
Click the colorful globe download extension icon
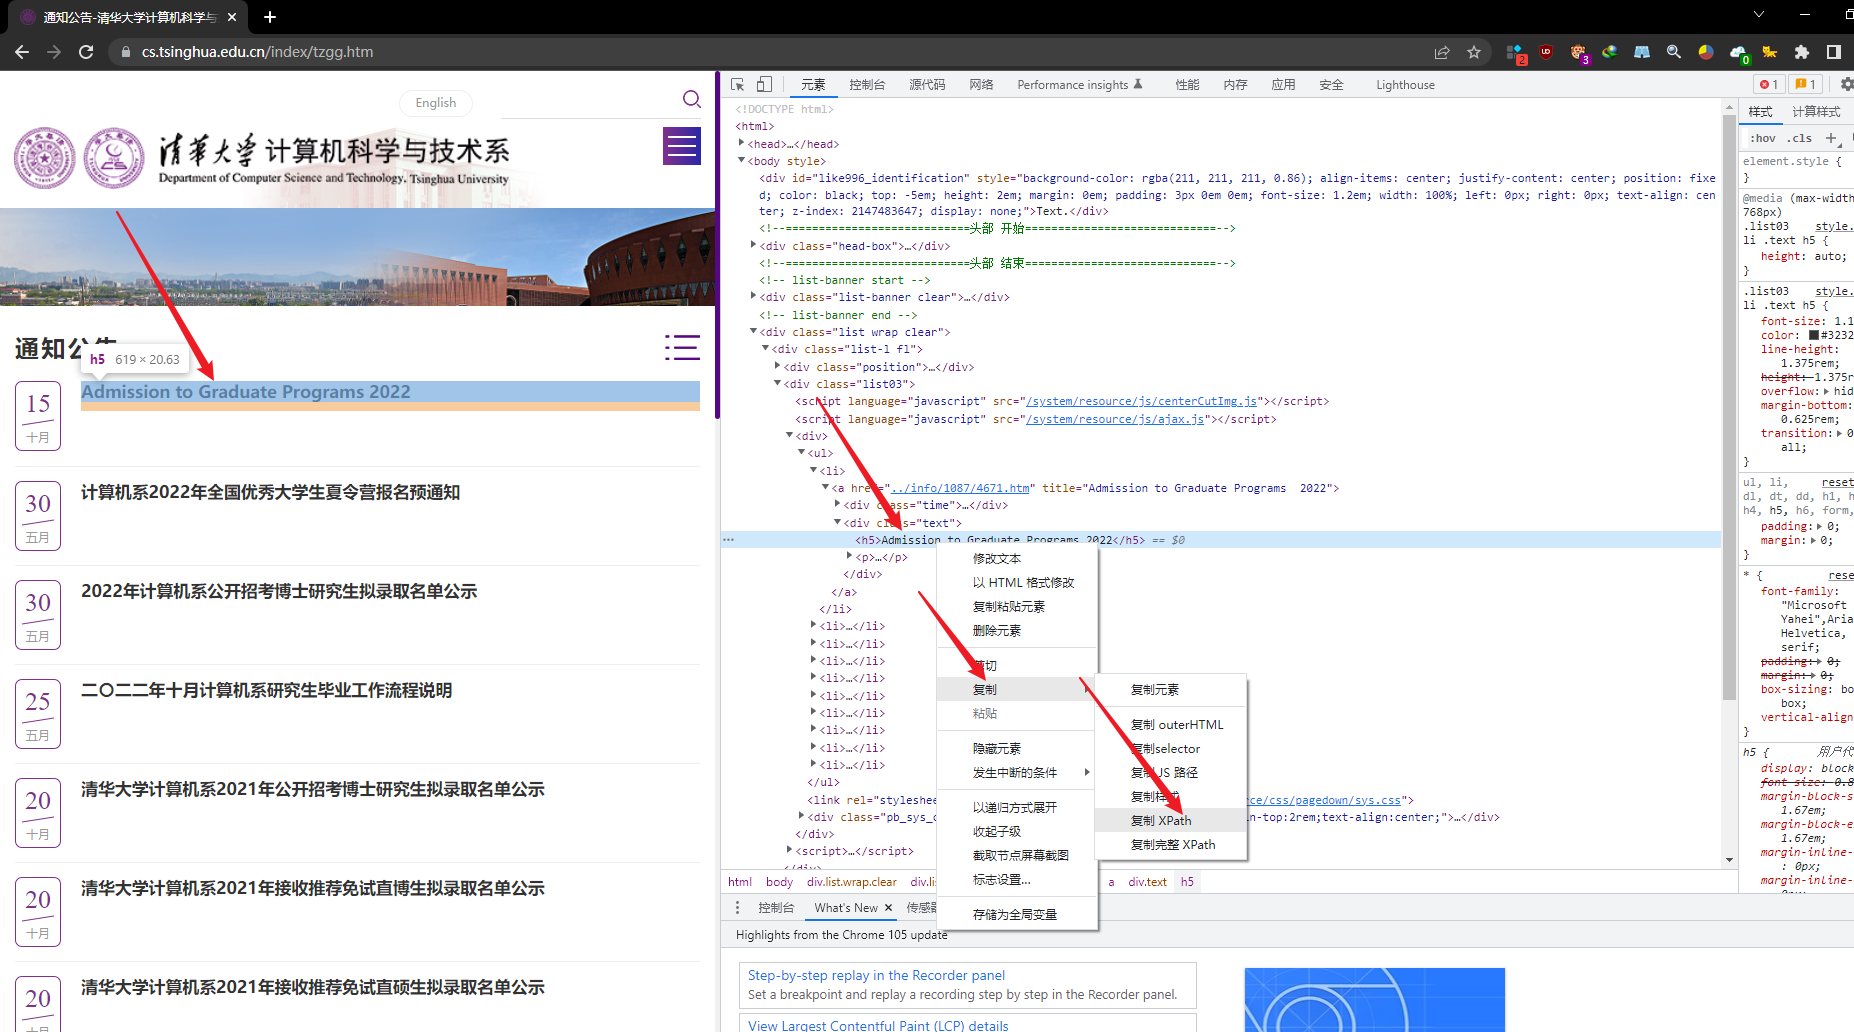(1610, 52)
